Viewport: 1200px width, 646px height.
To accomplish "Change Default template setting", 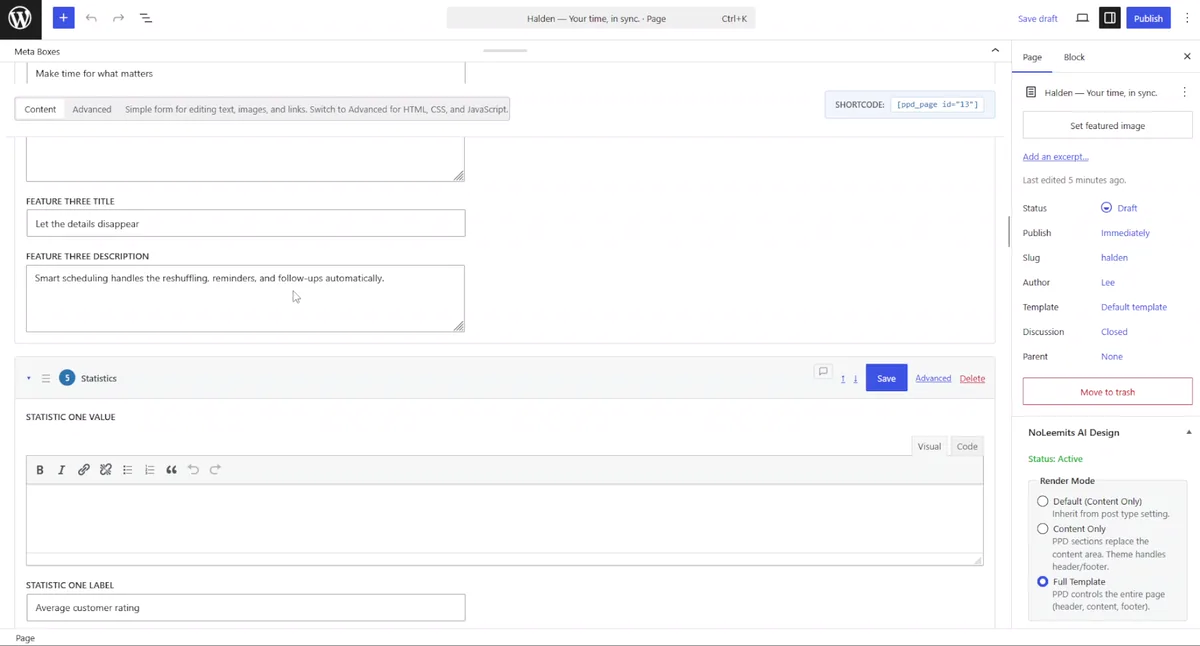I will (1133, 307).
